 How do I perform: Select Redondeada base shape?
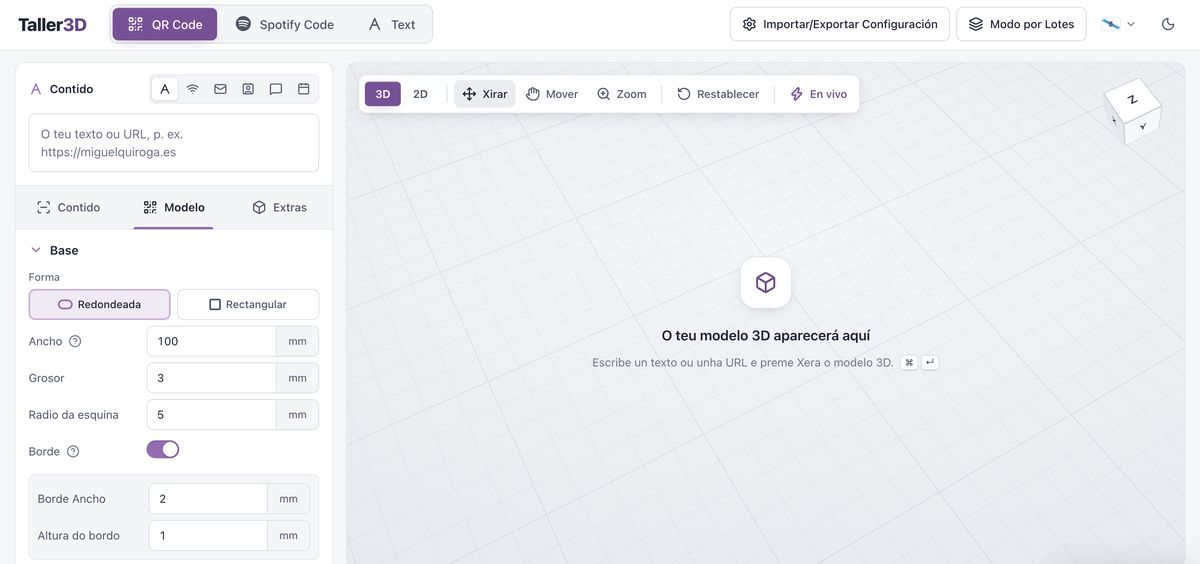100,304
